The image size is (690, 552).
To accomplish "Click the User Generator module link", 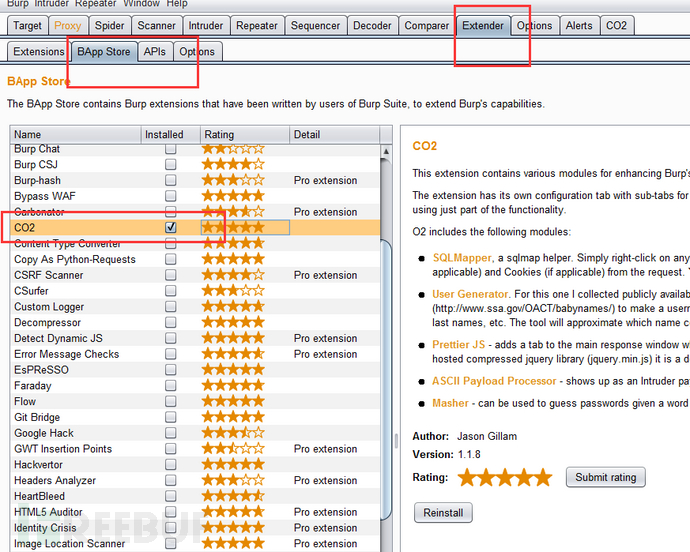I will 470,294.
